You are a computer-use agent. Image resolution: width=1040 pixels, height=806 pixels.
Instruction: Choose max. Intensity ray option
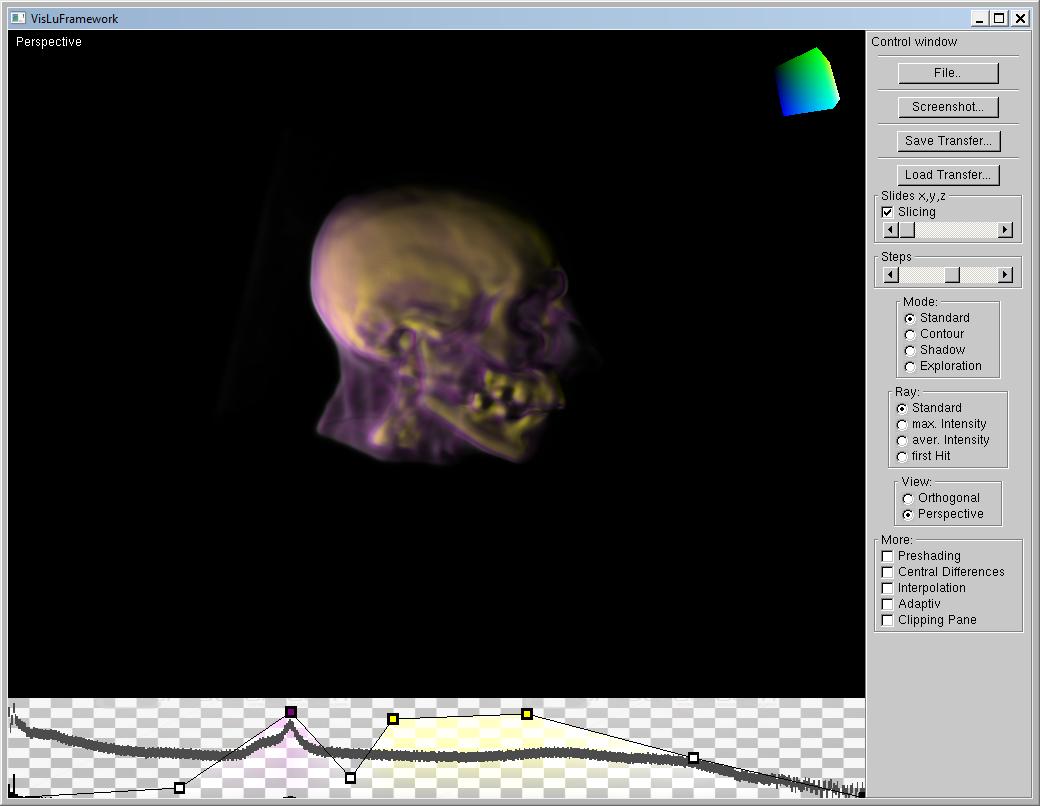(902, 424)
